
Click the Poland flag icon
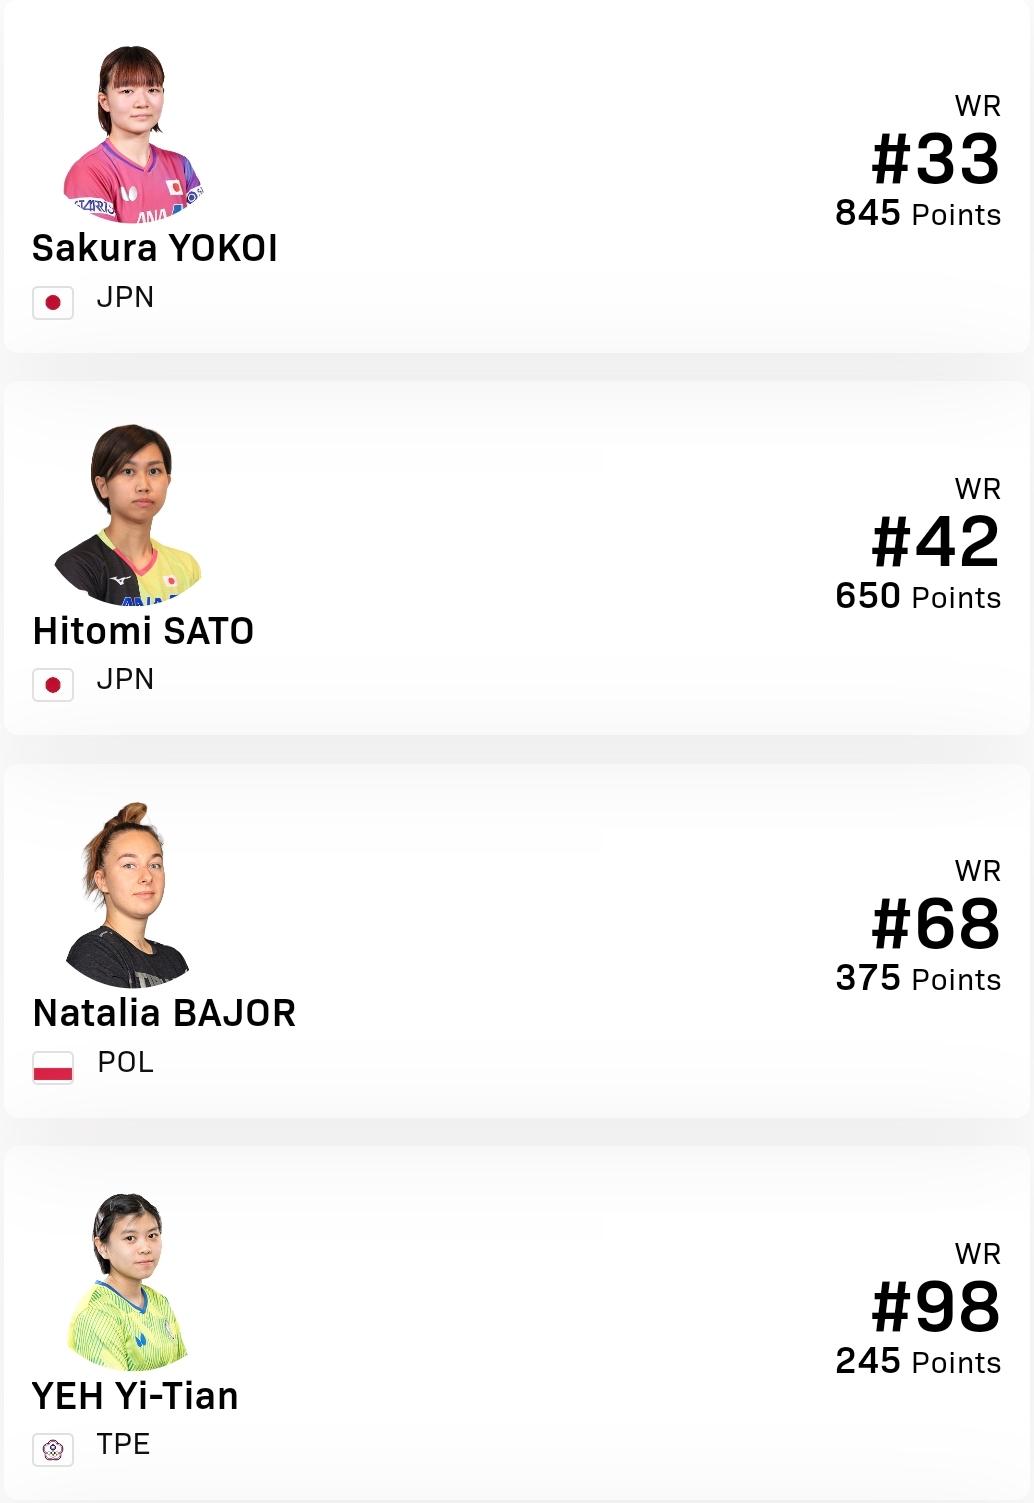click(x=53, y=1067)
